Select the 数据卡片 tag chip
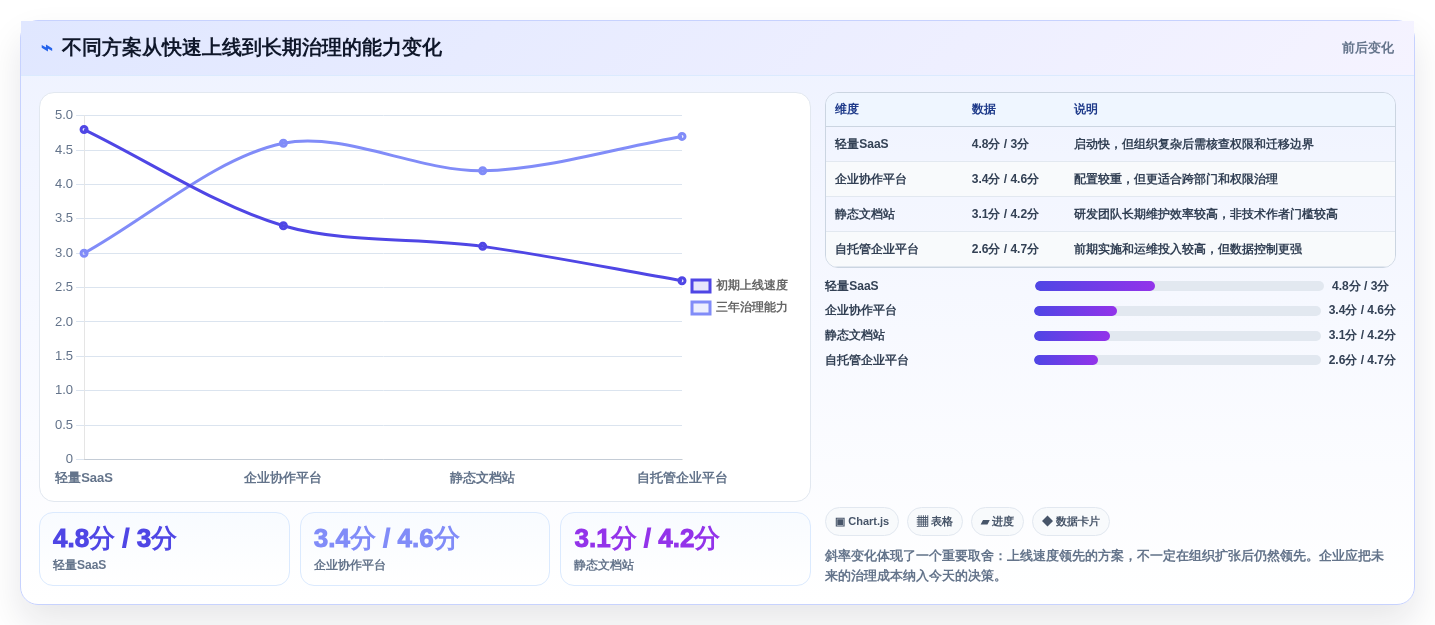Viewport: 1435px width, 625px height. coord(1071,522)
